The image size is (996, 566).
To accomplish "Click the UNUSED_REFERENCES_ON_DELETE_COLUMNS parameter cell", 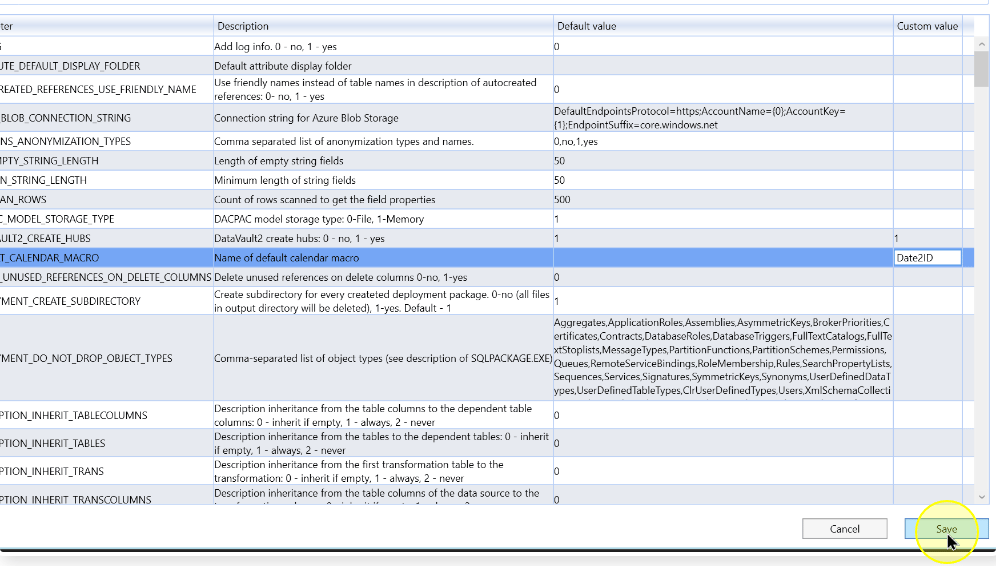I will coord(106,277).
